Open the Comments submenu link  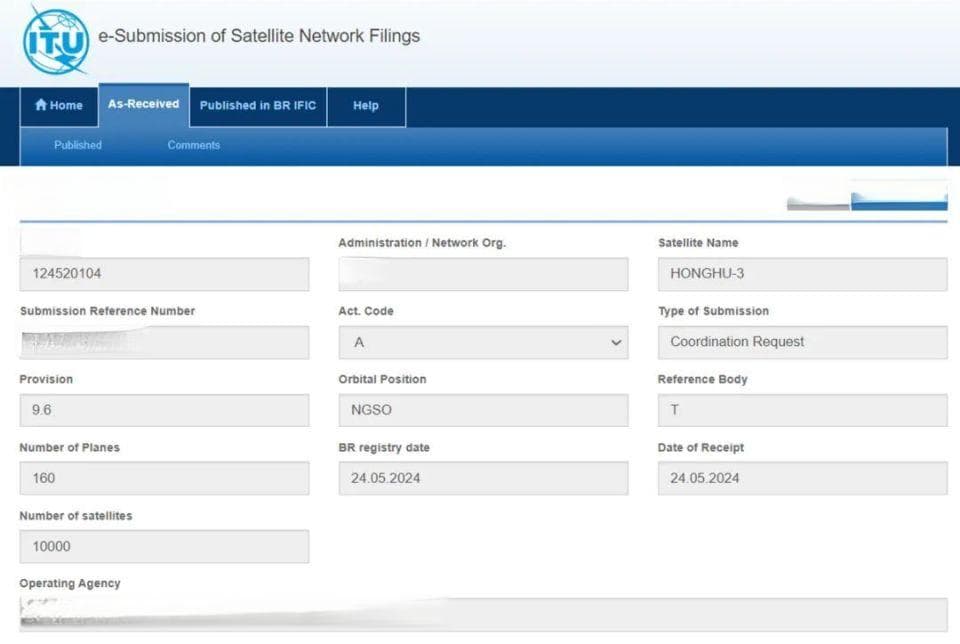click(193, 146)
